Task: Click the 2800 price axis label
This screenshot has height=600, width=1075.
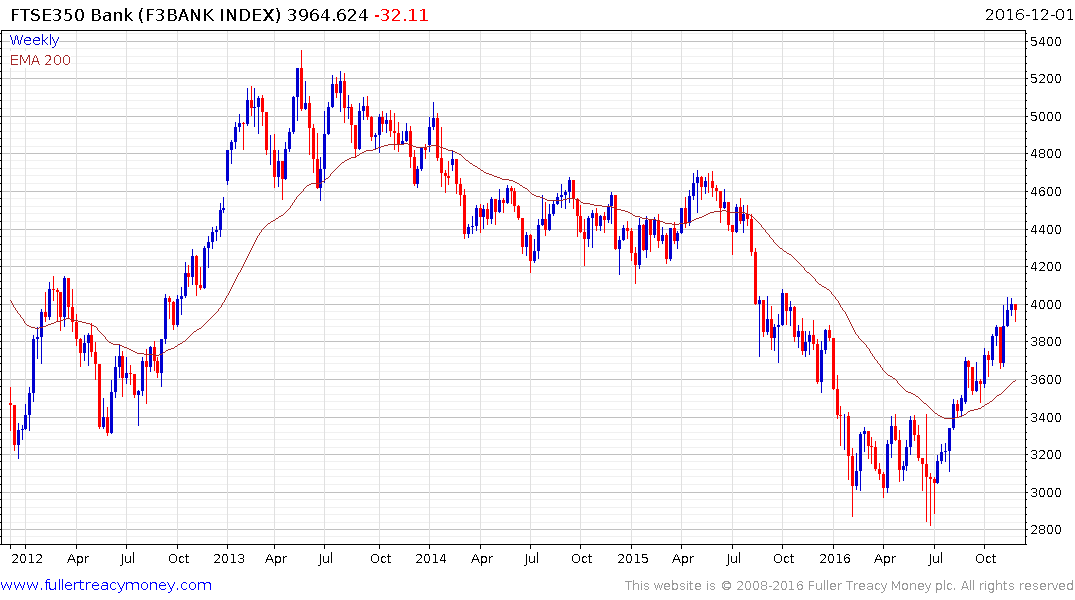Action: 1046,530
